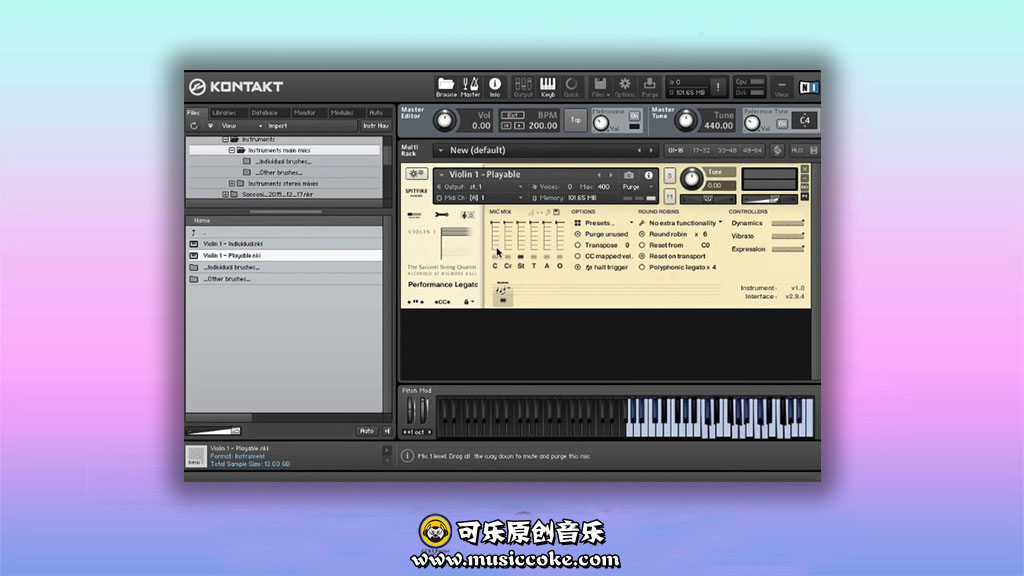
Task: Mute the instrument with M button
Action: coord(669,195)
